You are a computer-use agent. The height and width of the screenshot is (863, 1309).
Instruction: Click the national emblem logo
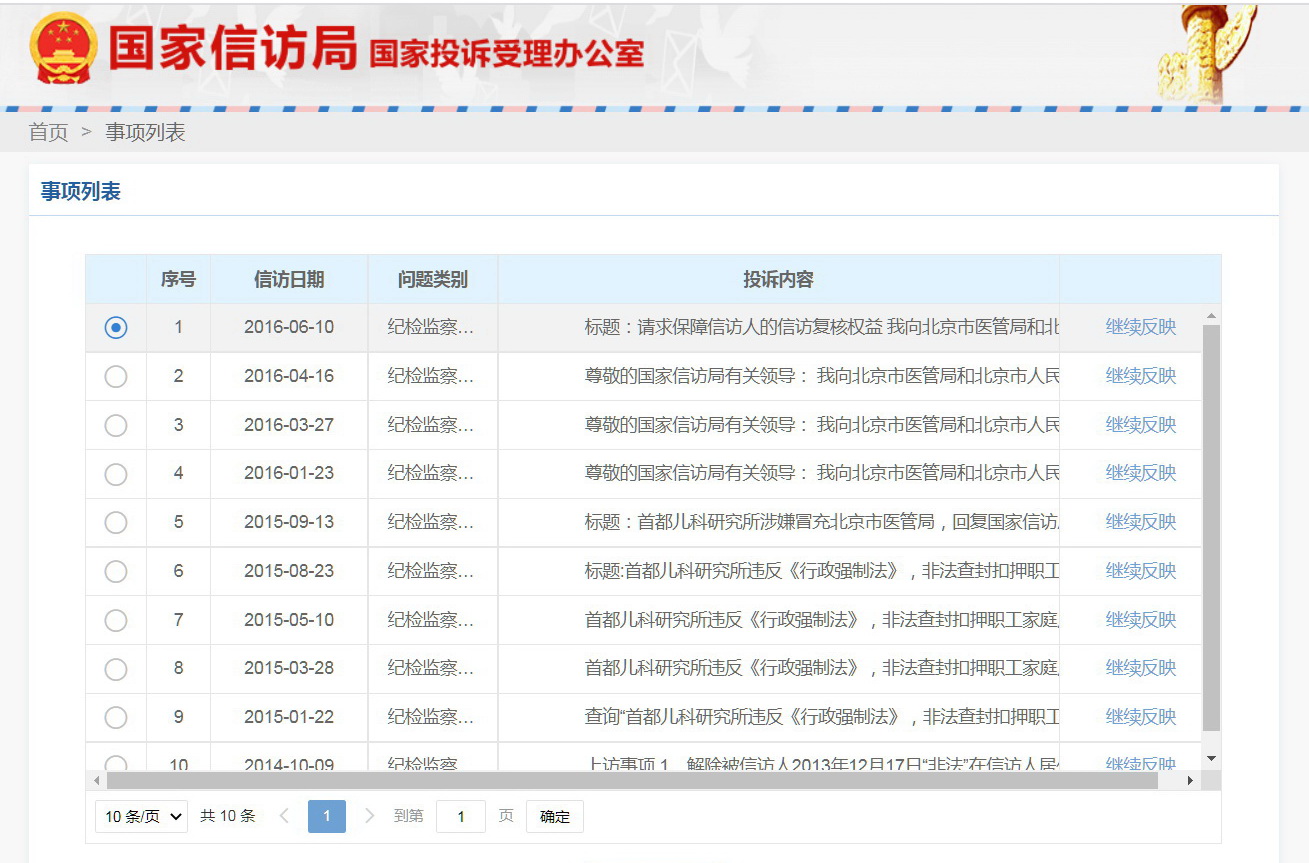click(64, 49)
